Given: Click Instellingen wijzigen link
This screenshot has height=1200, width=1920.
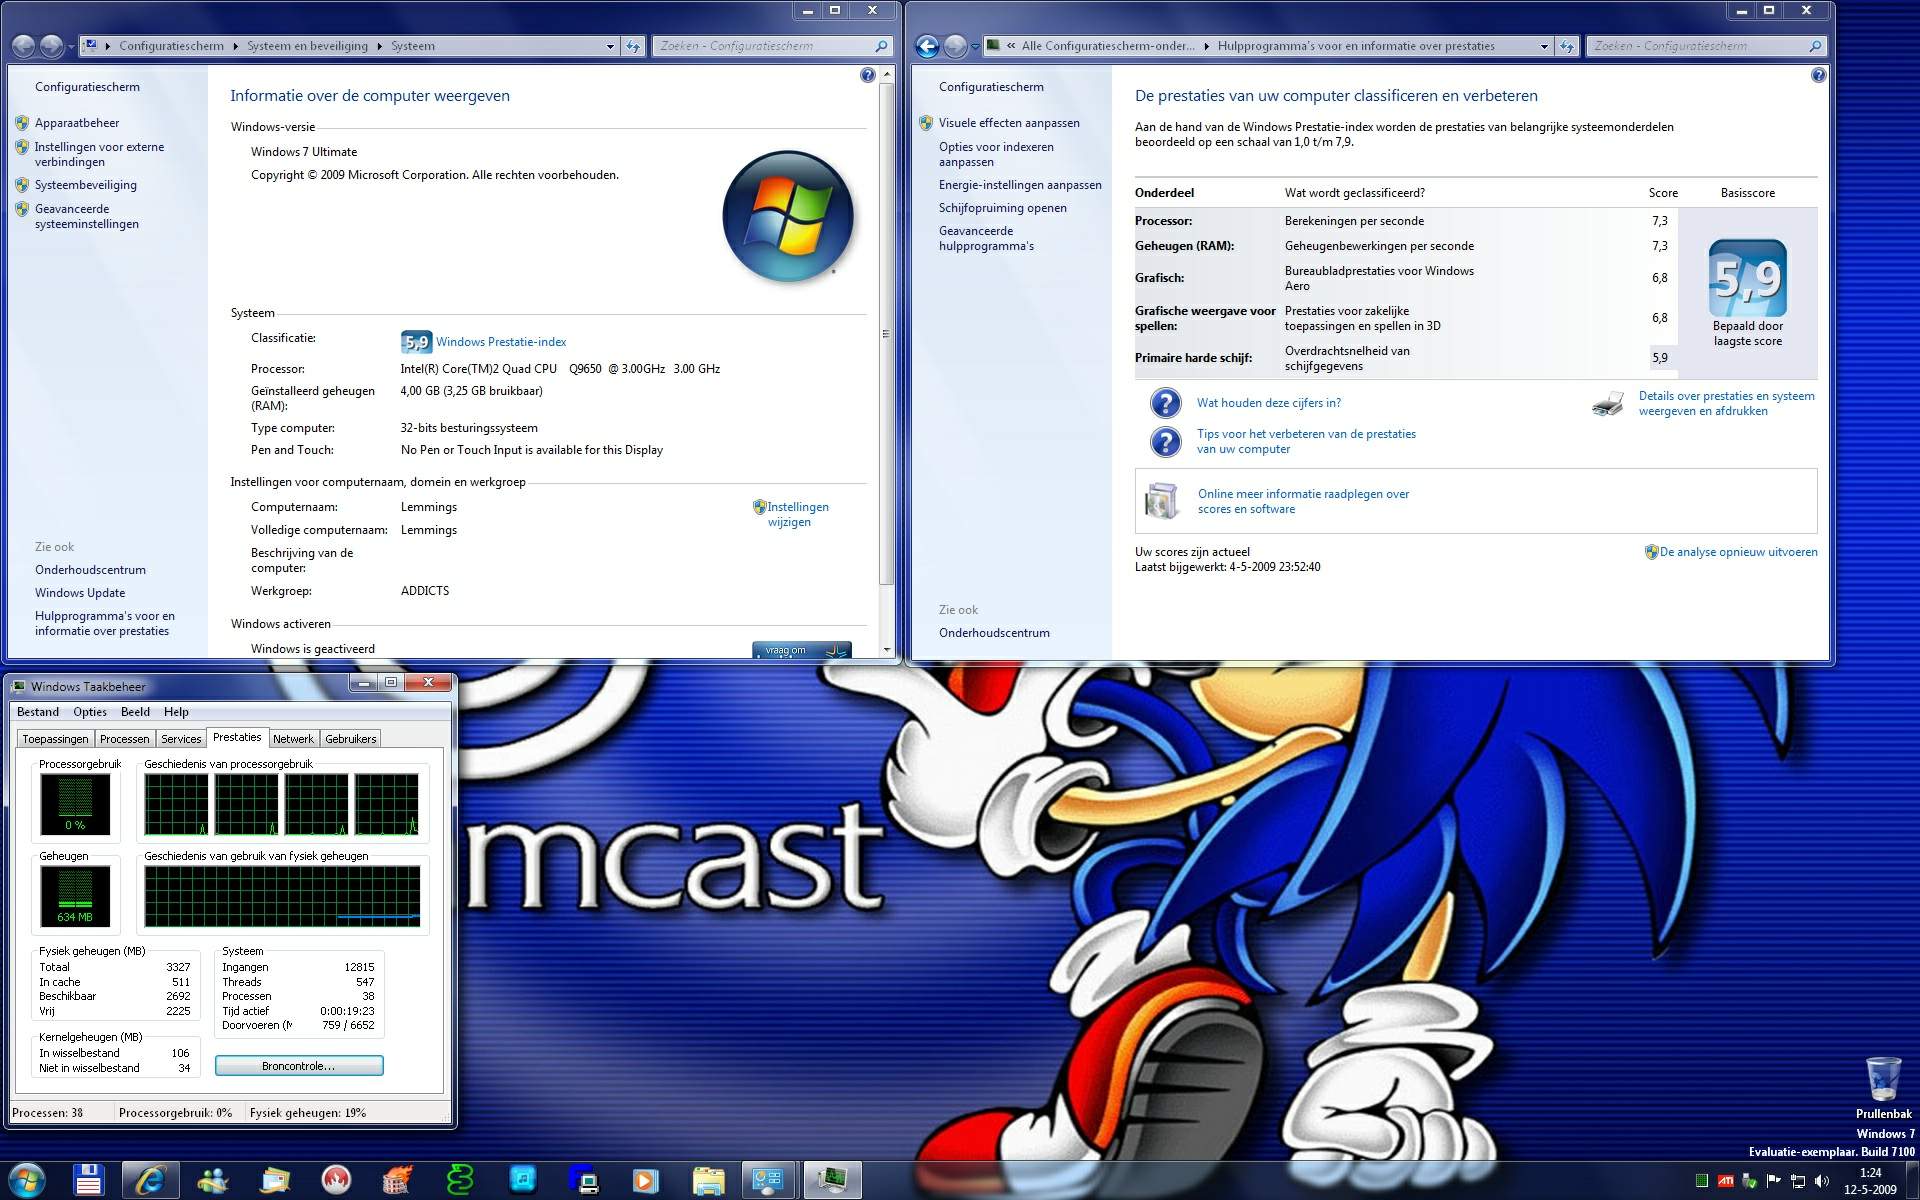Looking at the screenshot, I should tap(797, 514).
